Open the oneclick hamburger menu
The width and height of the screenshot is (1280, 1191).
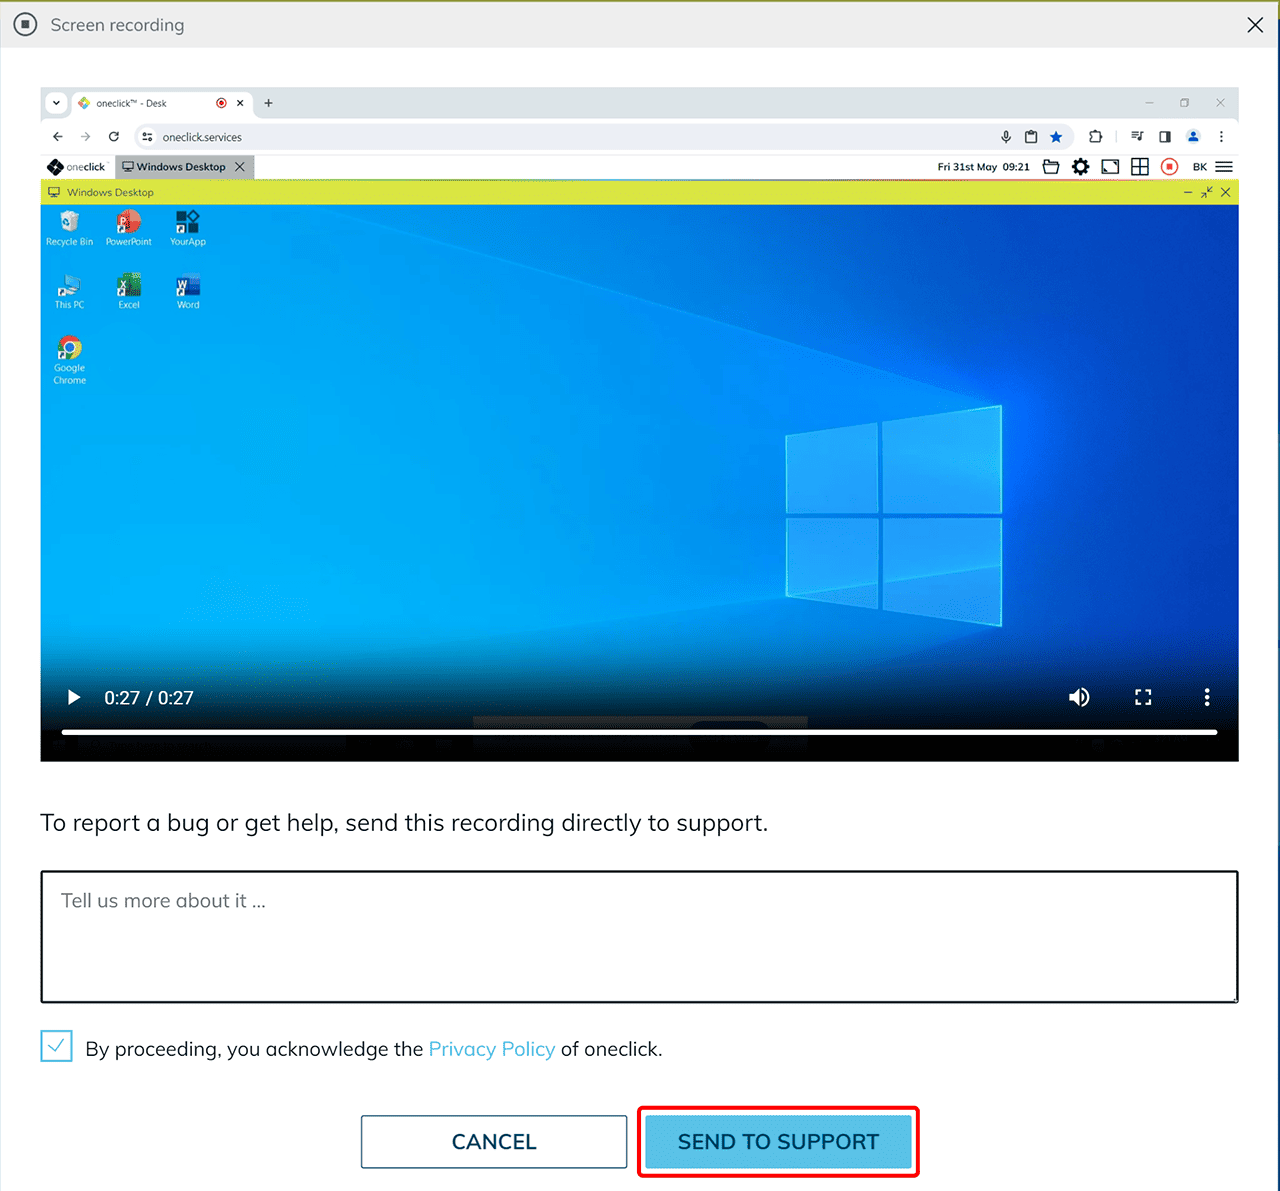[1224, 167]
